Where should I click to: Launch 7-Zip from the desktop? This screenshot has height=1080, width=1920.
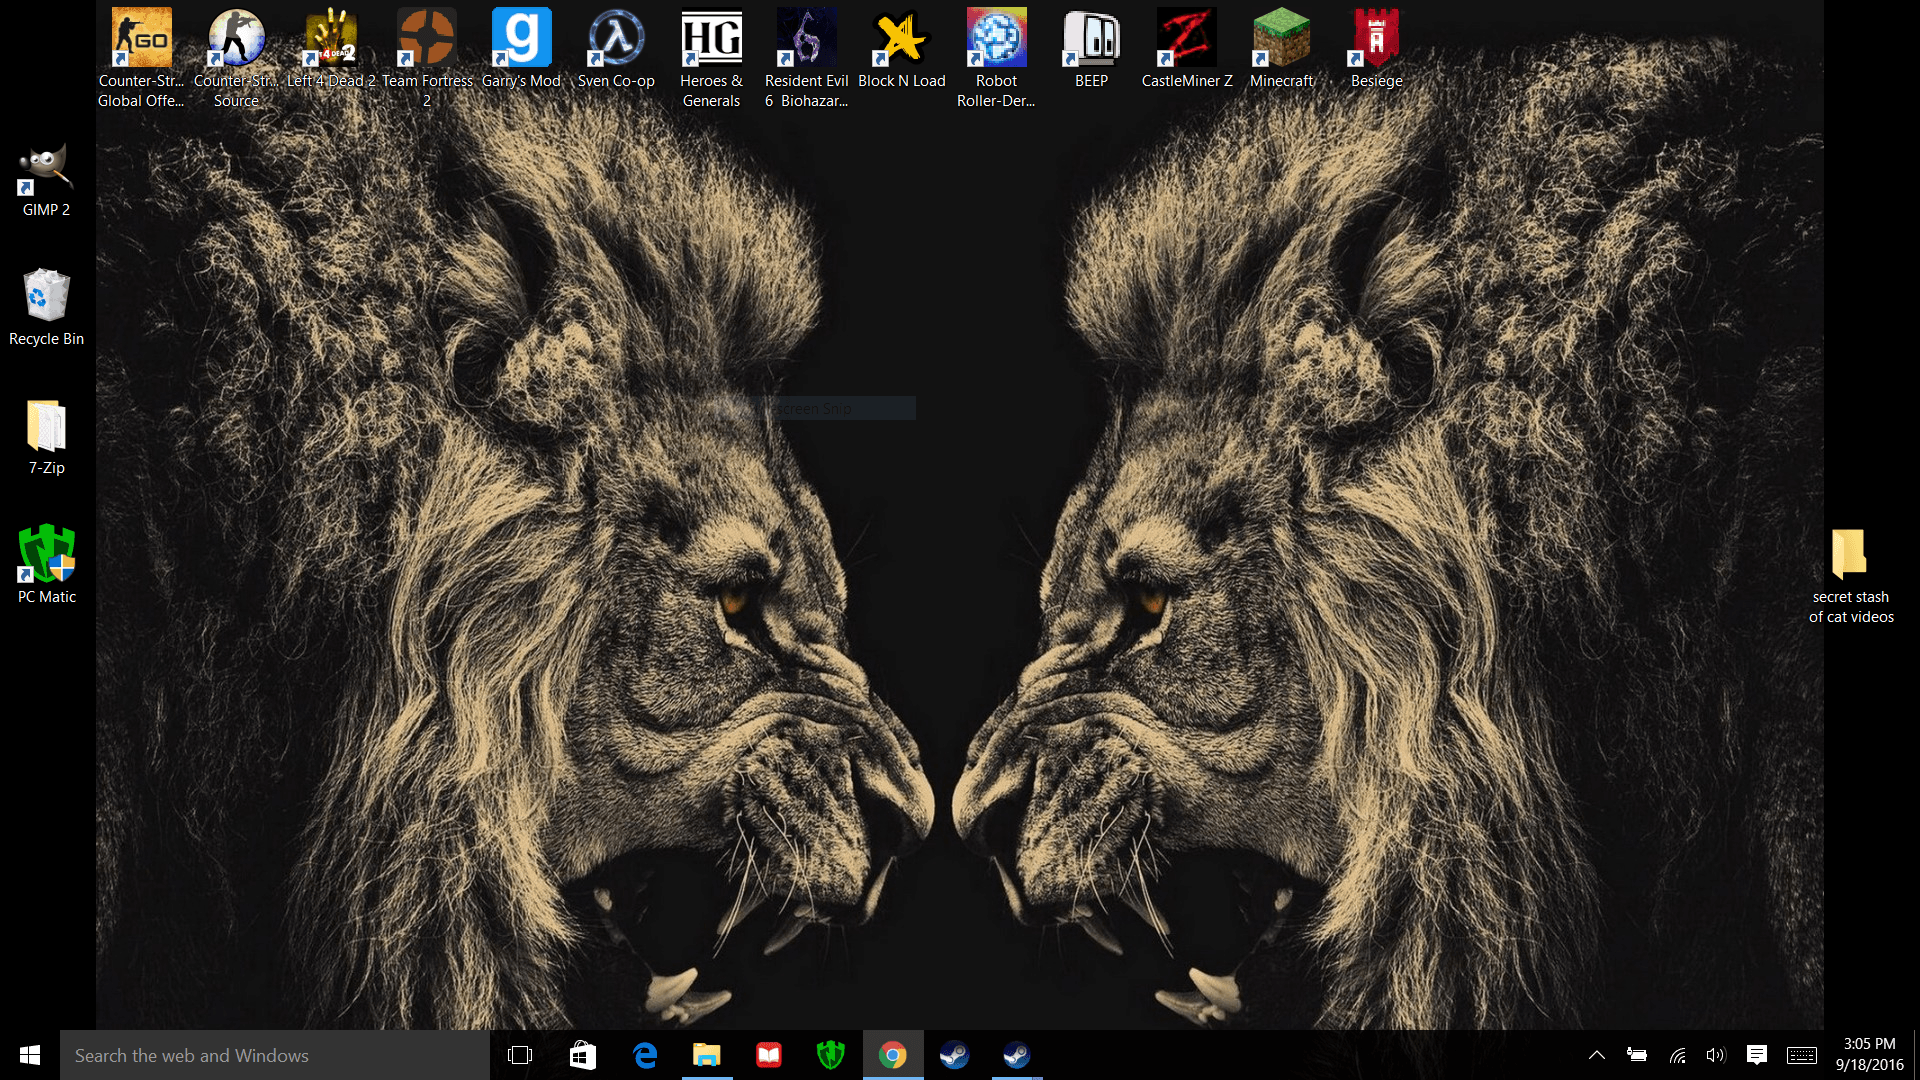(46, 427)
